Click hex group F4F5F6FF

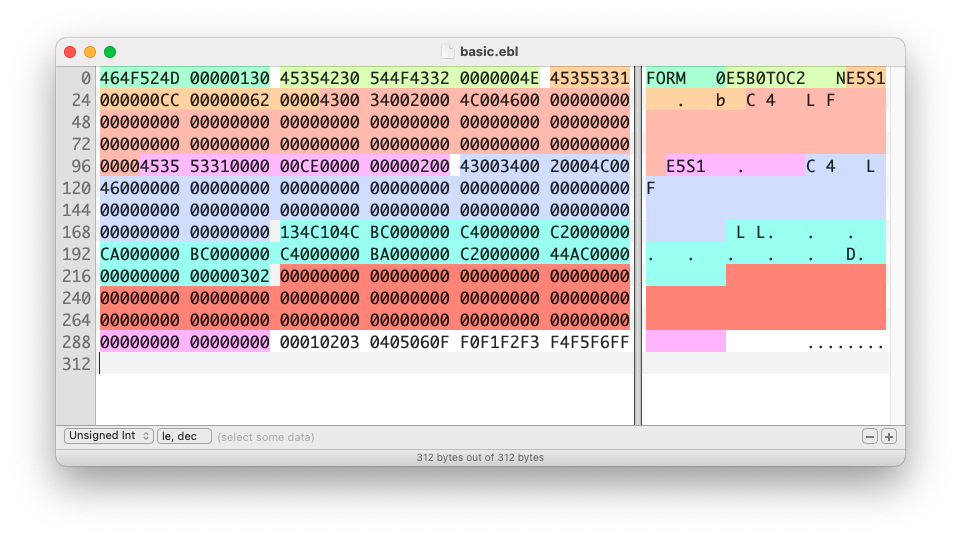(x=590, y=343)
